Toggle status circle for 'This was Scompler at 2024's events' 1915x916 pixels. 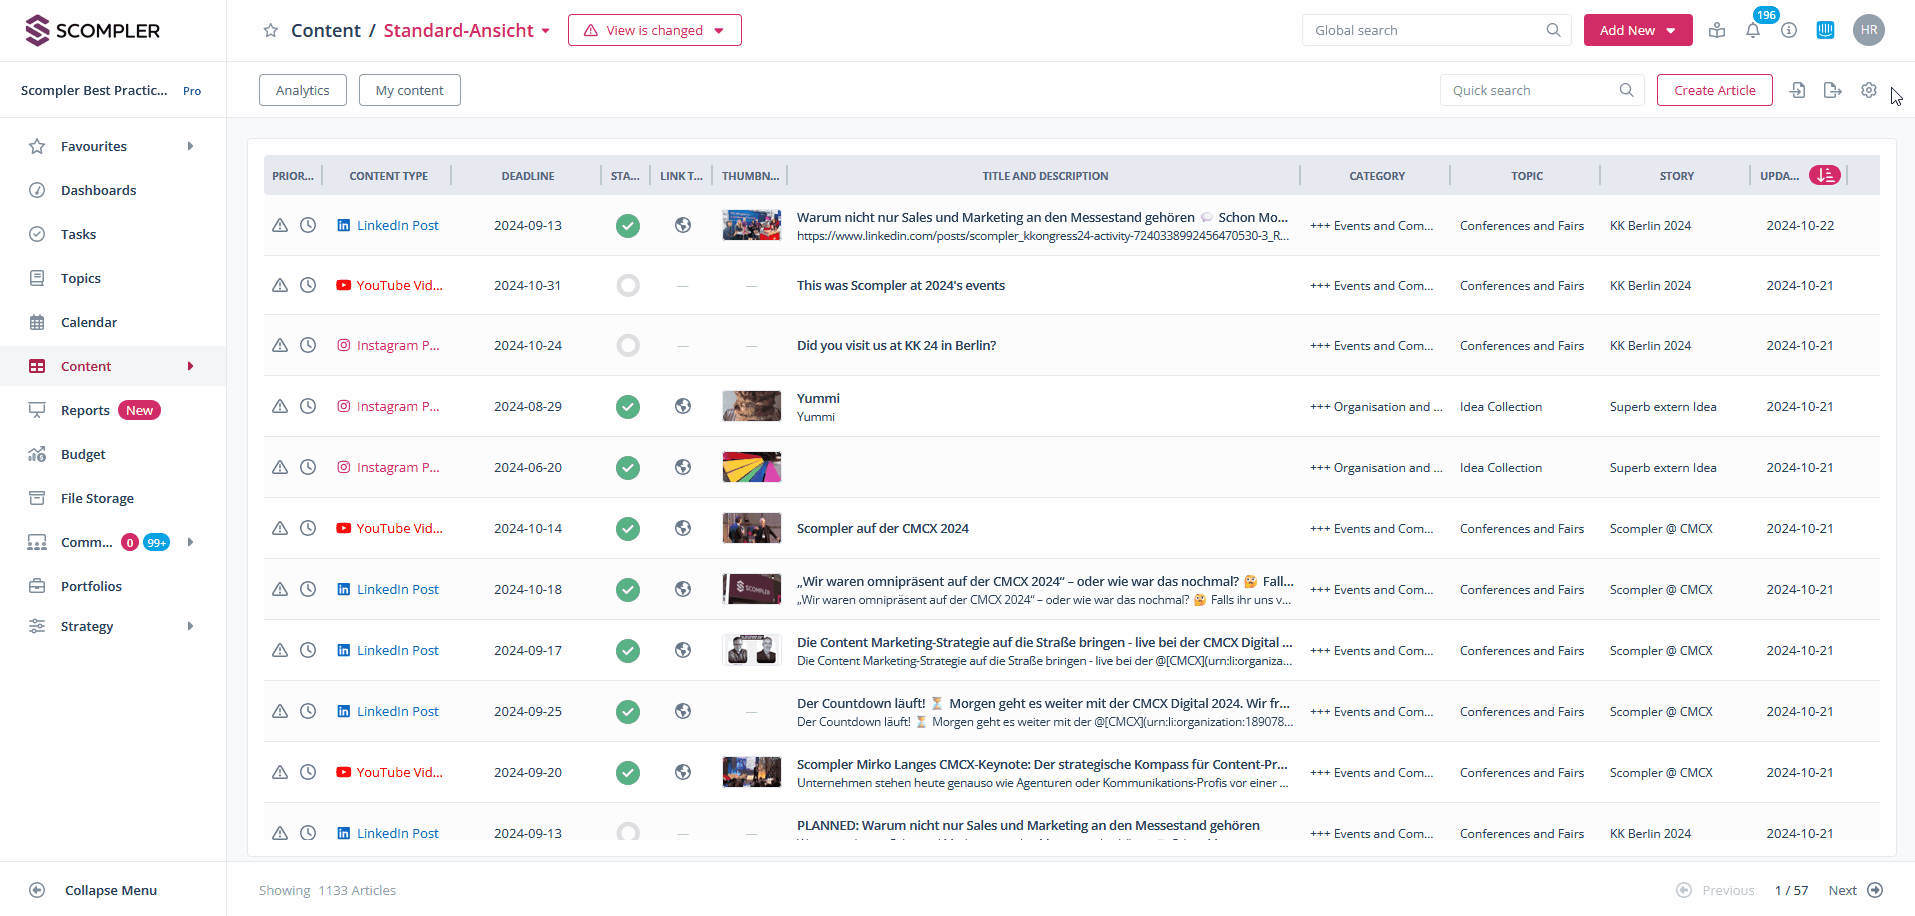point(628,285)
